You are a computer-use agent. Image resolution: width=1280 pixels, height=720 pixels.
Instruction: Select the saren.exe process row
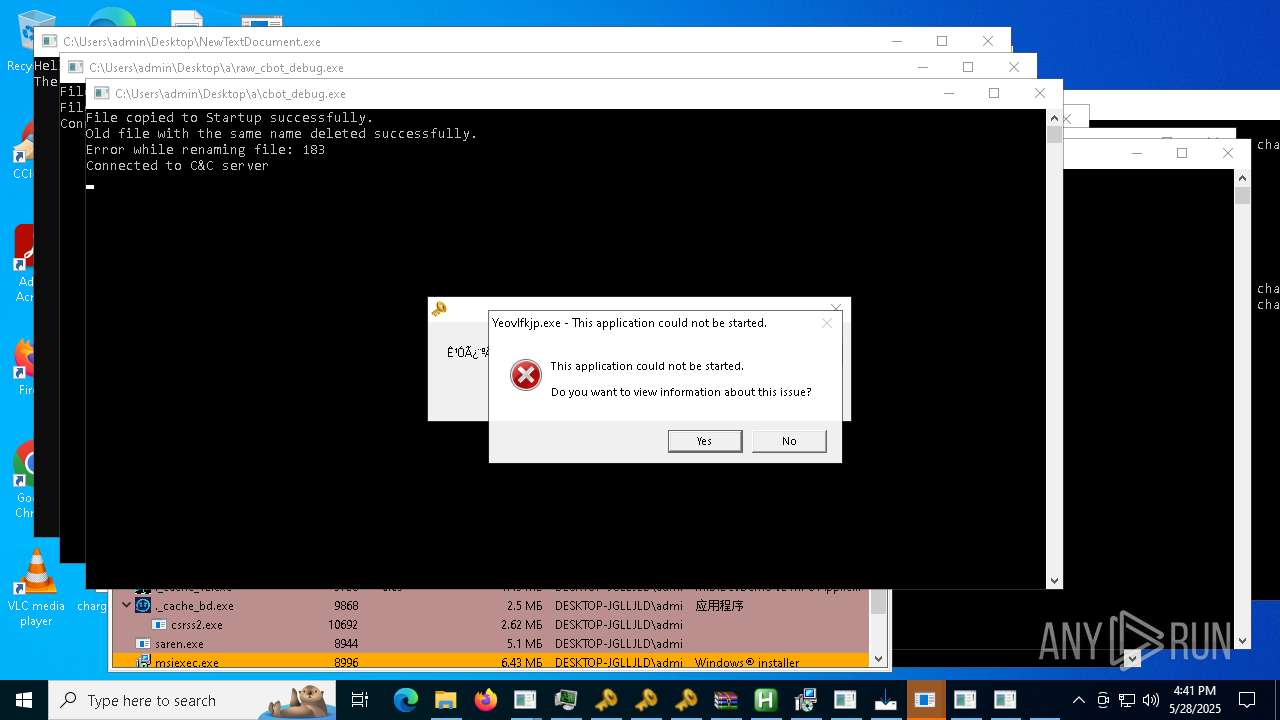pyautogui.click(x=490, y=643)
